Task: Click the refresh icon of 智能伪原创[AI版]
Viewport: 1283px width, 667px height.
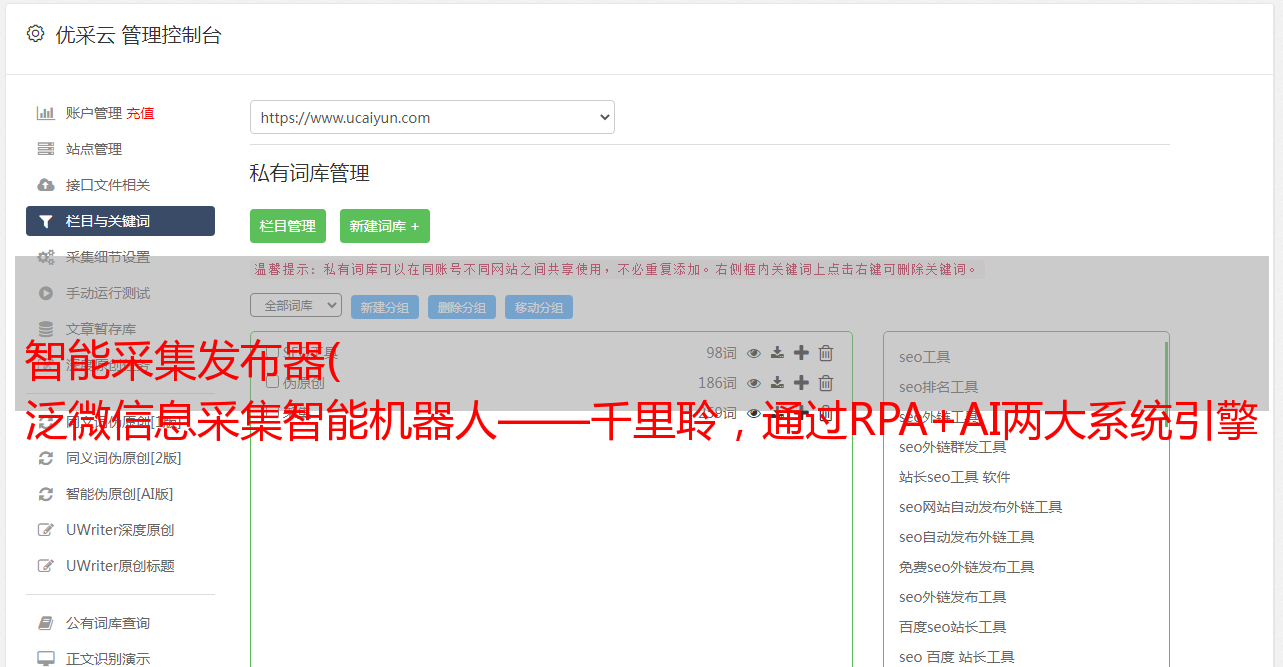Action: (46, 494)
